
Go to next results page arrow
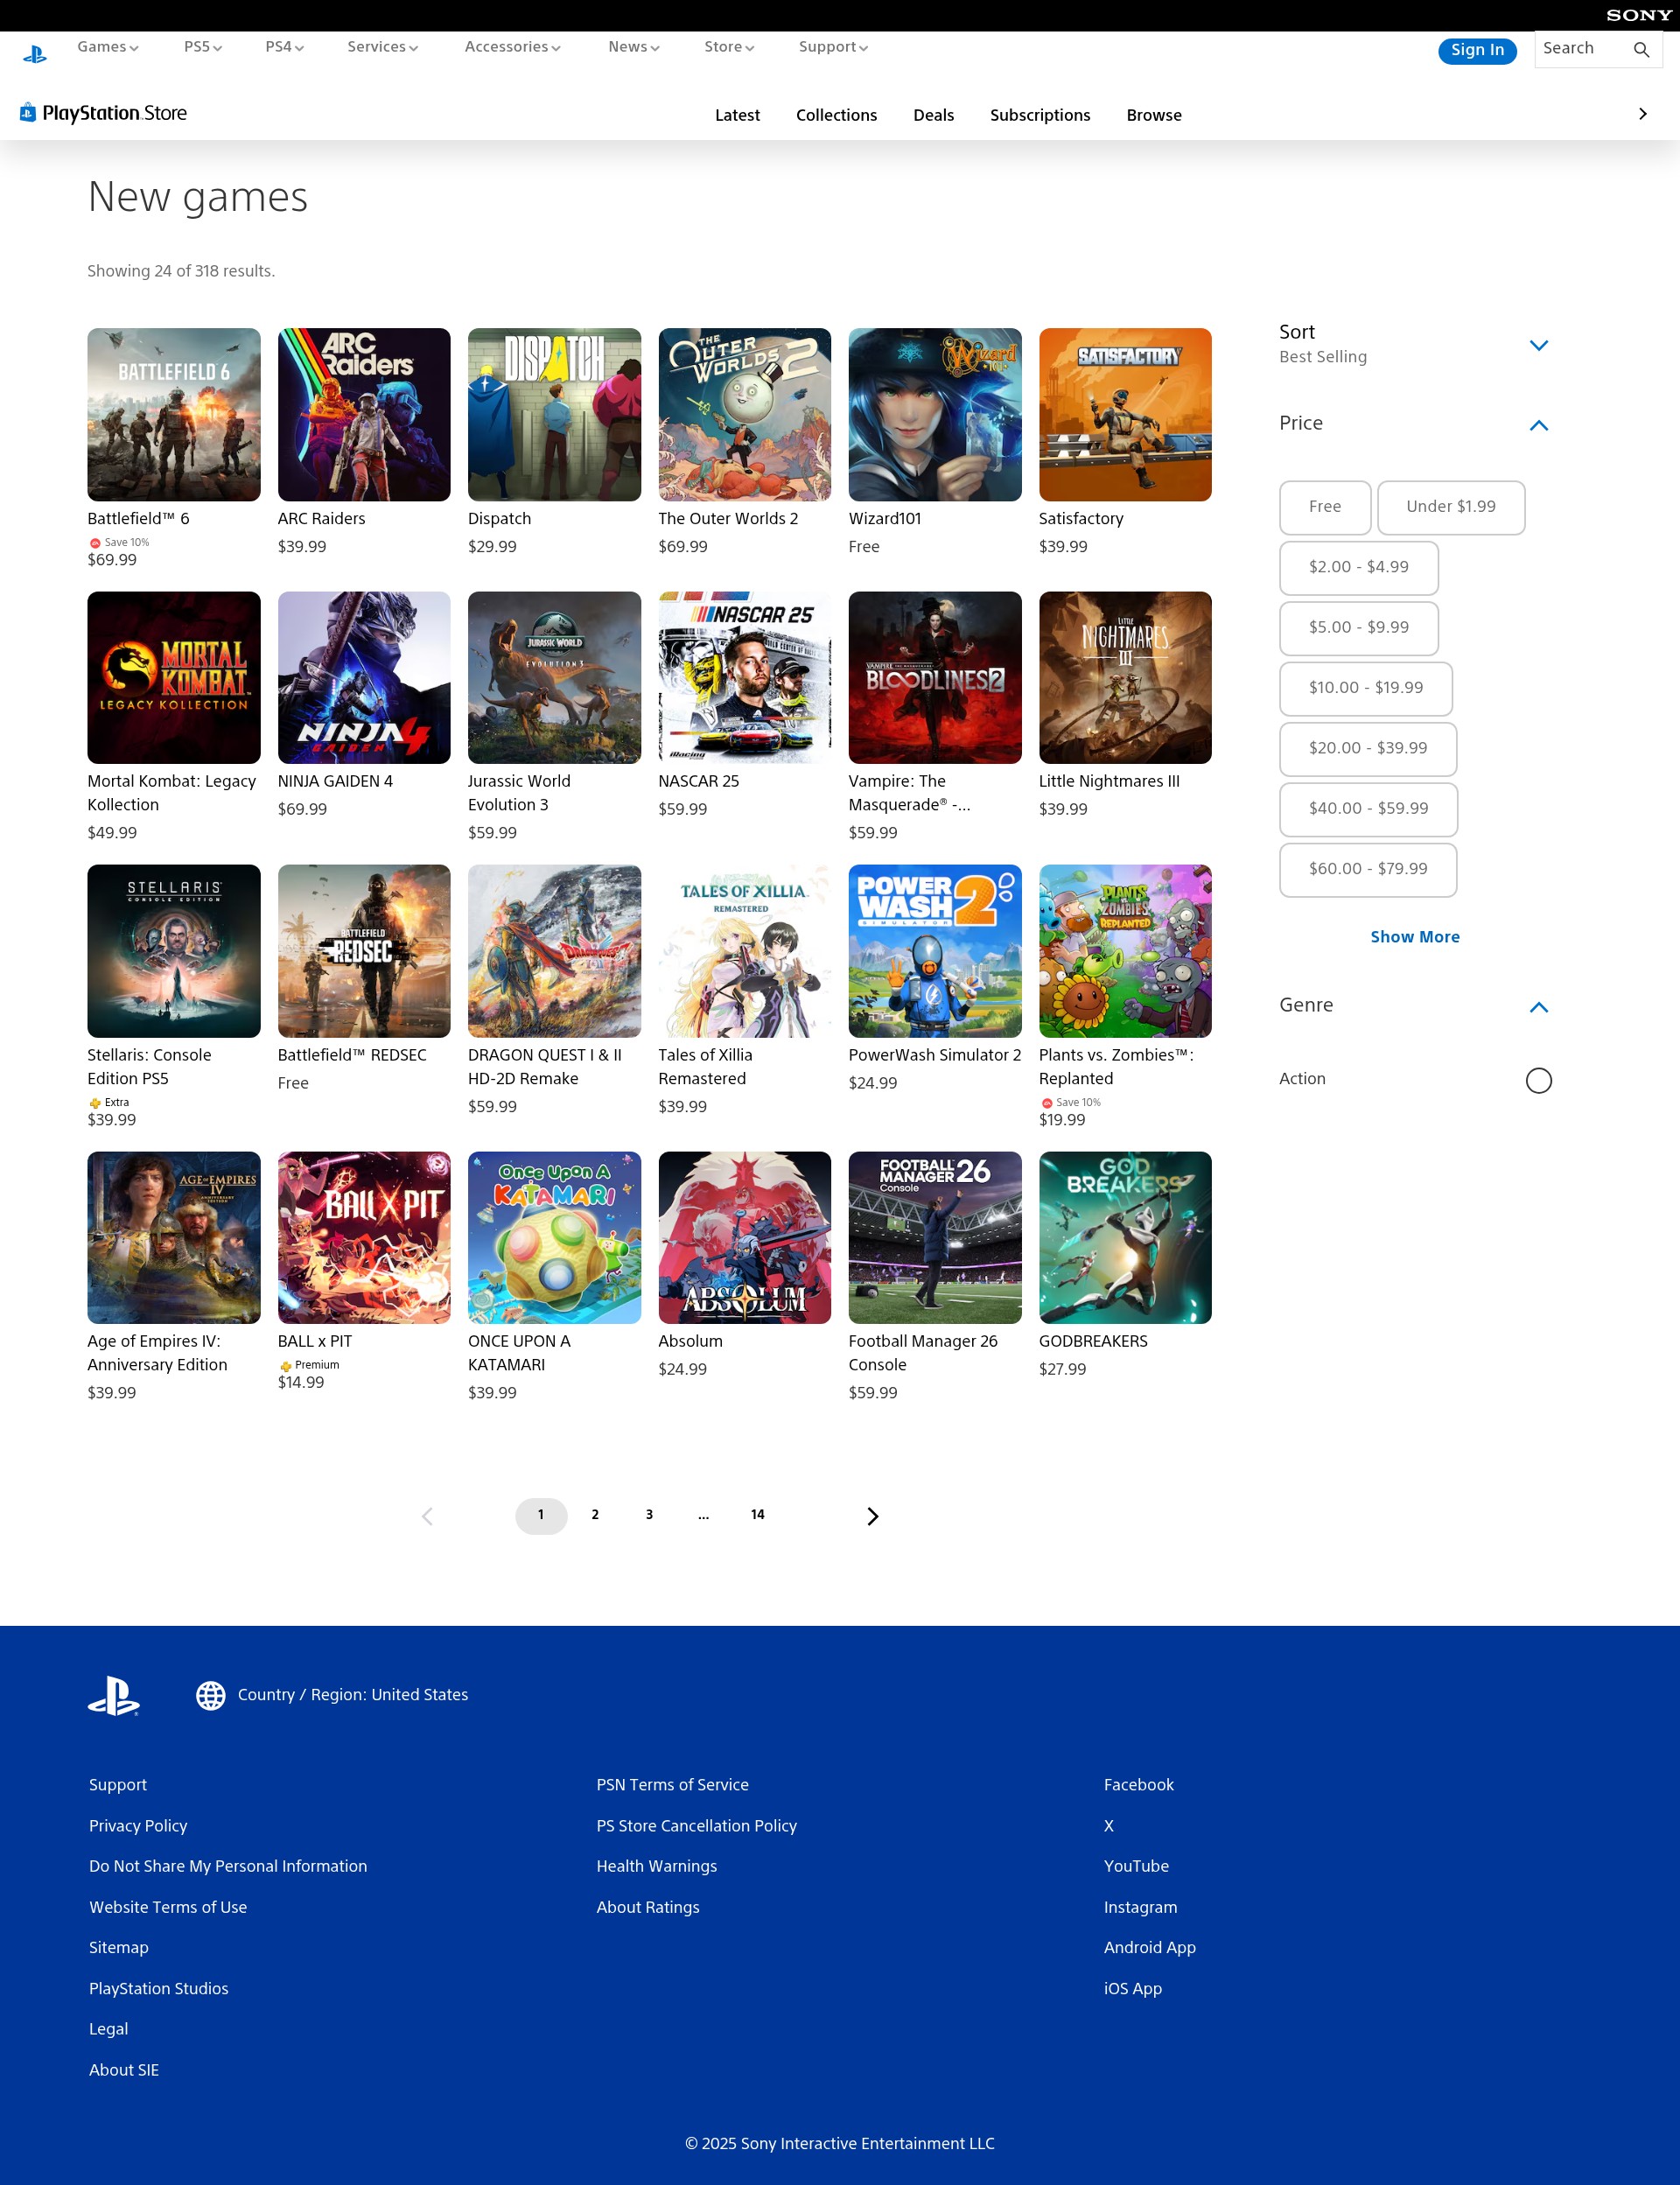click(x=873, y=1516)
